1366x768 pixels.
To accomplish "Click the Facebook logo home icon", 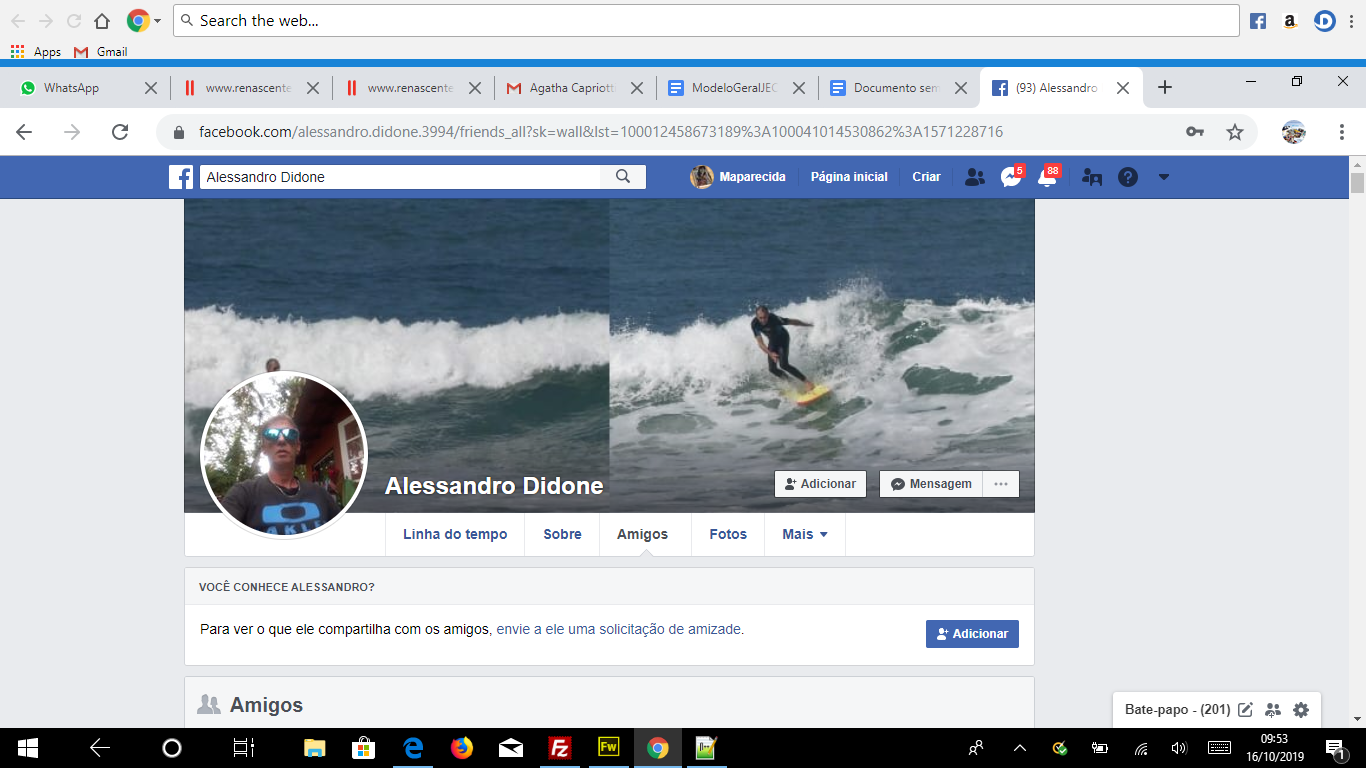I will pyautogui.click(x=181, y=177).
